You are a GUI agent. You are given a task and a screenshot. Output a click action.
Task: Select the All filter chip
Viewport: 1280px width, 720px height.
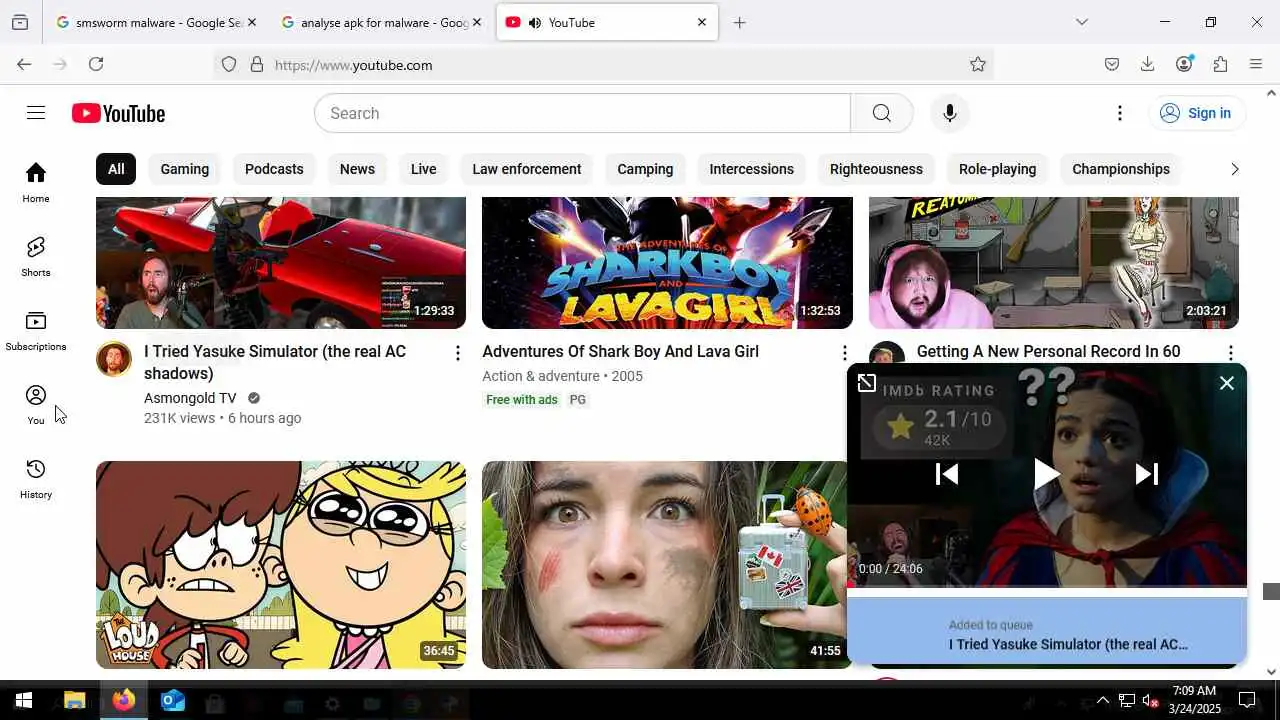[x=116, y=169]
